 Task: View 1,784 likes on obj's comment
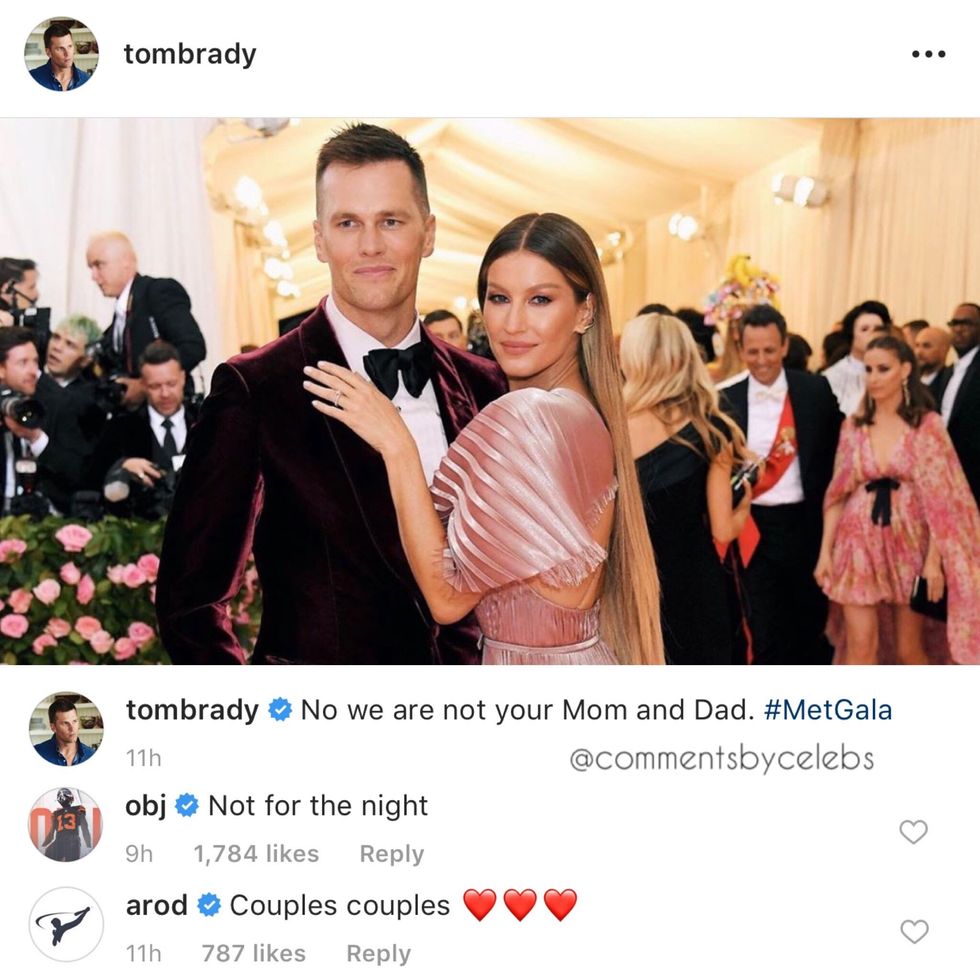click(256, 854)
